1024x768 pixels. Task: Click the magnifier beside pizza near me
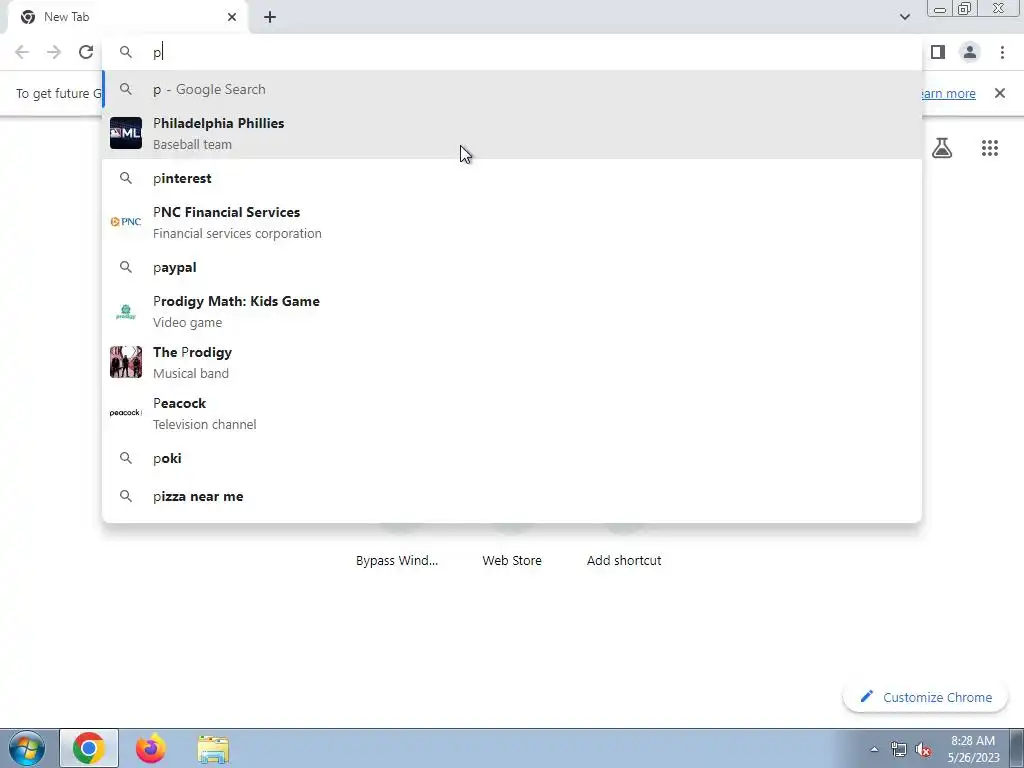(126, 496)
